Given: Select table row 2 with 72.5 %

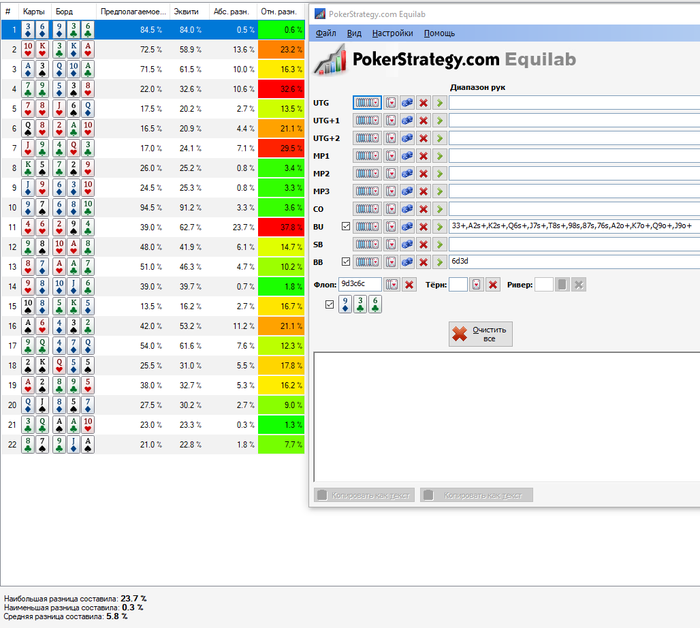Looking at the screenshot, I should (x=153, y=50).
